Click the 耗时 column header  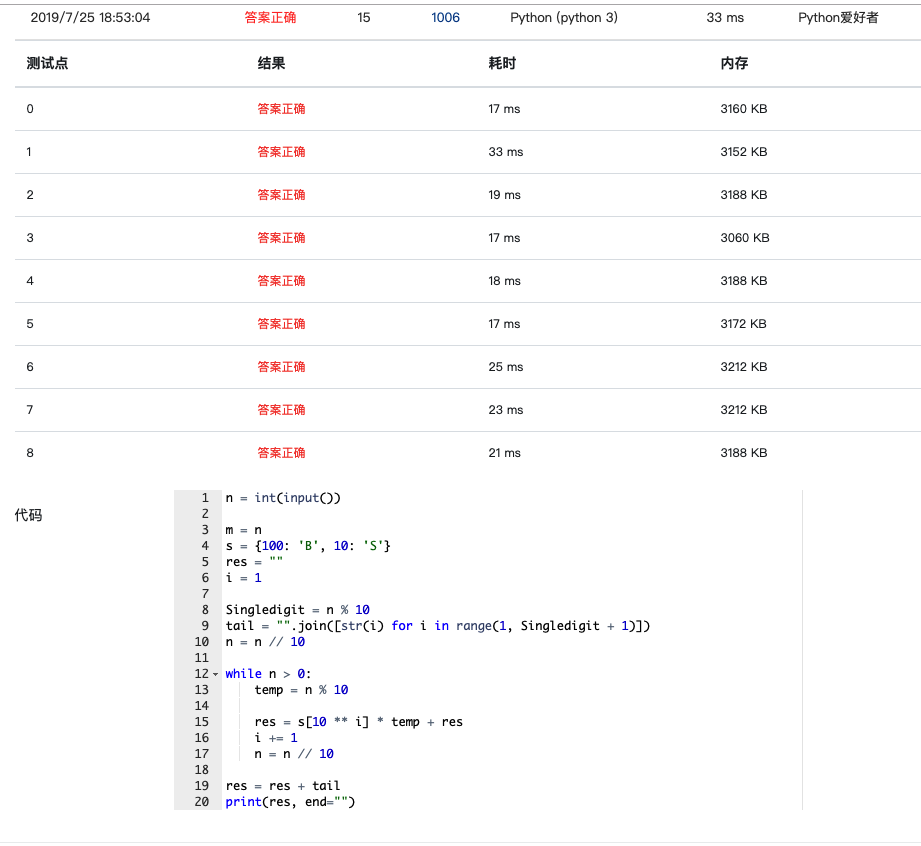(502, 63)
